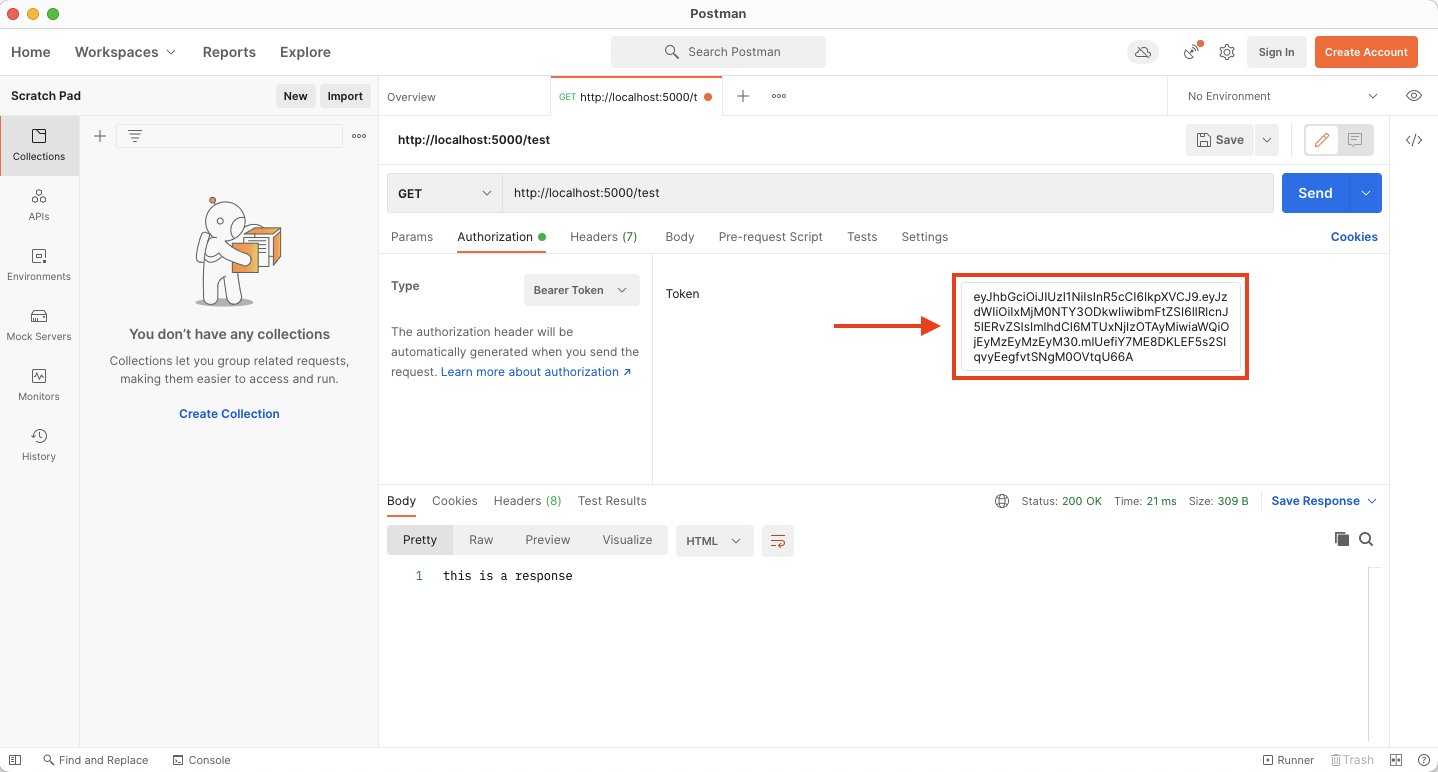Switch to the Raw response view tab
Screen dimensions: 1438x772
pos(481,540)
